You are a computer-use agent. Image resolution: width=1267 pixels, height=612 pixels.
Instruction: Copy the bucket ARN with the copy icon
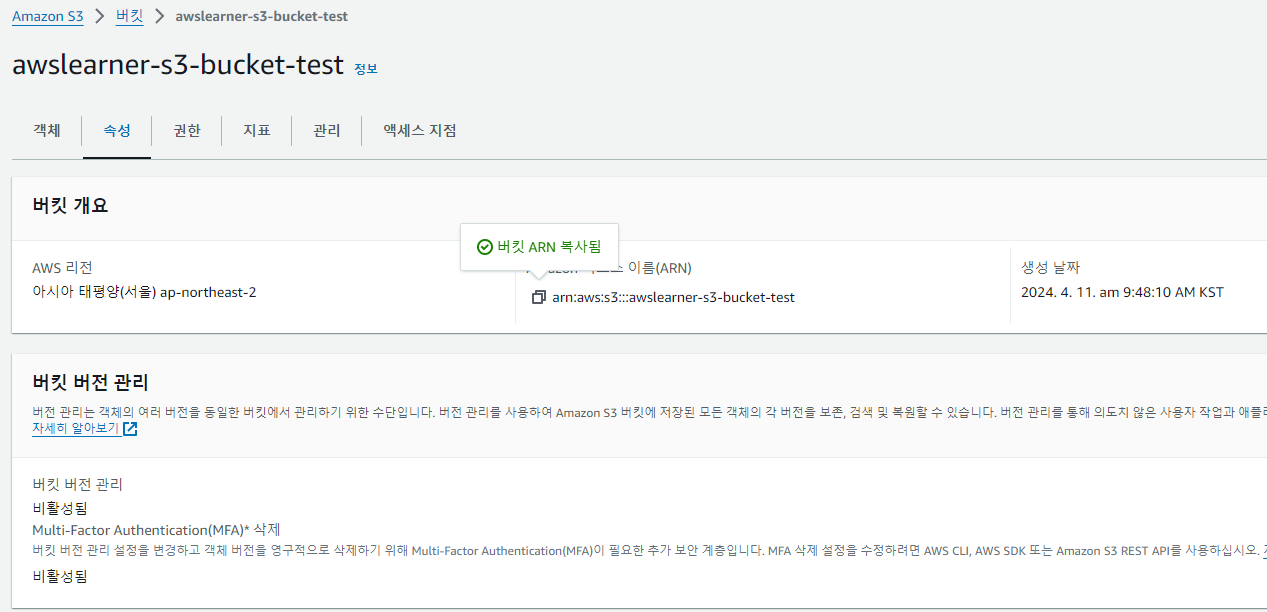tap(538, 297)
